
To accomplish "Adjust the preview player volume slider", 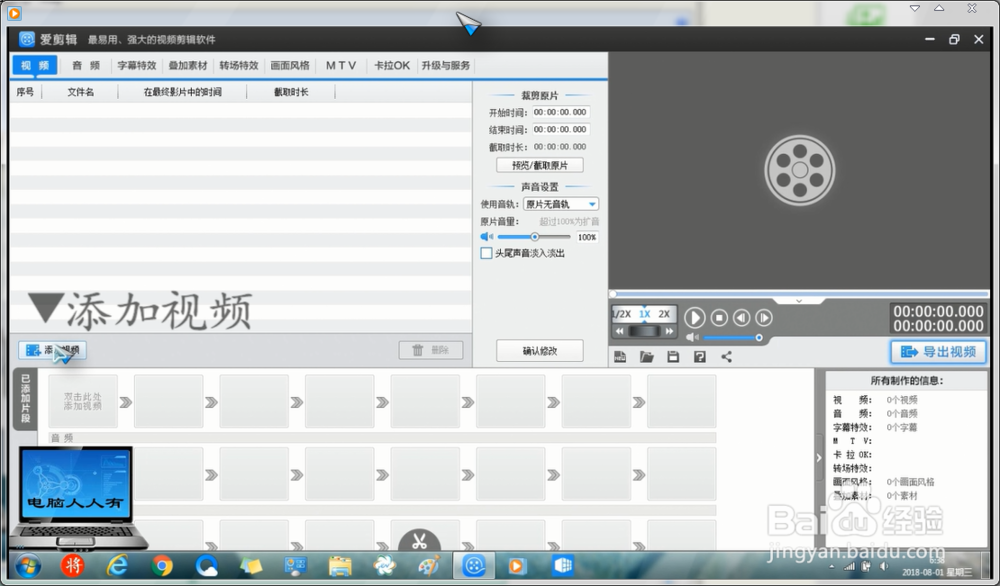I will [732, 337].
